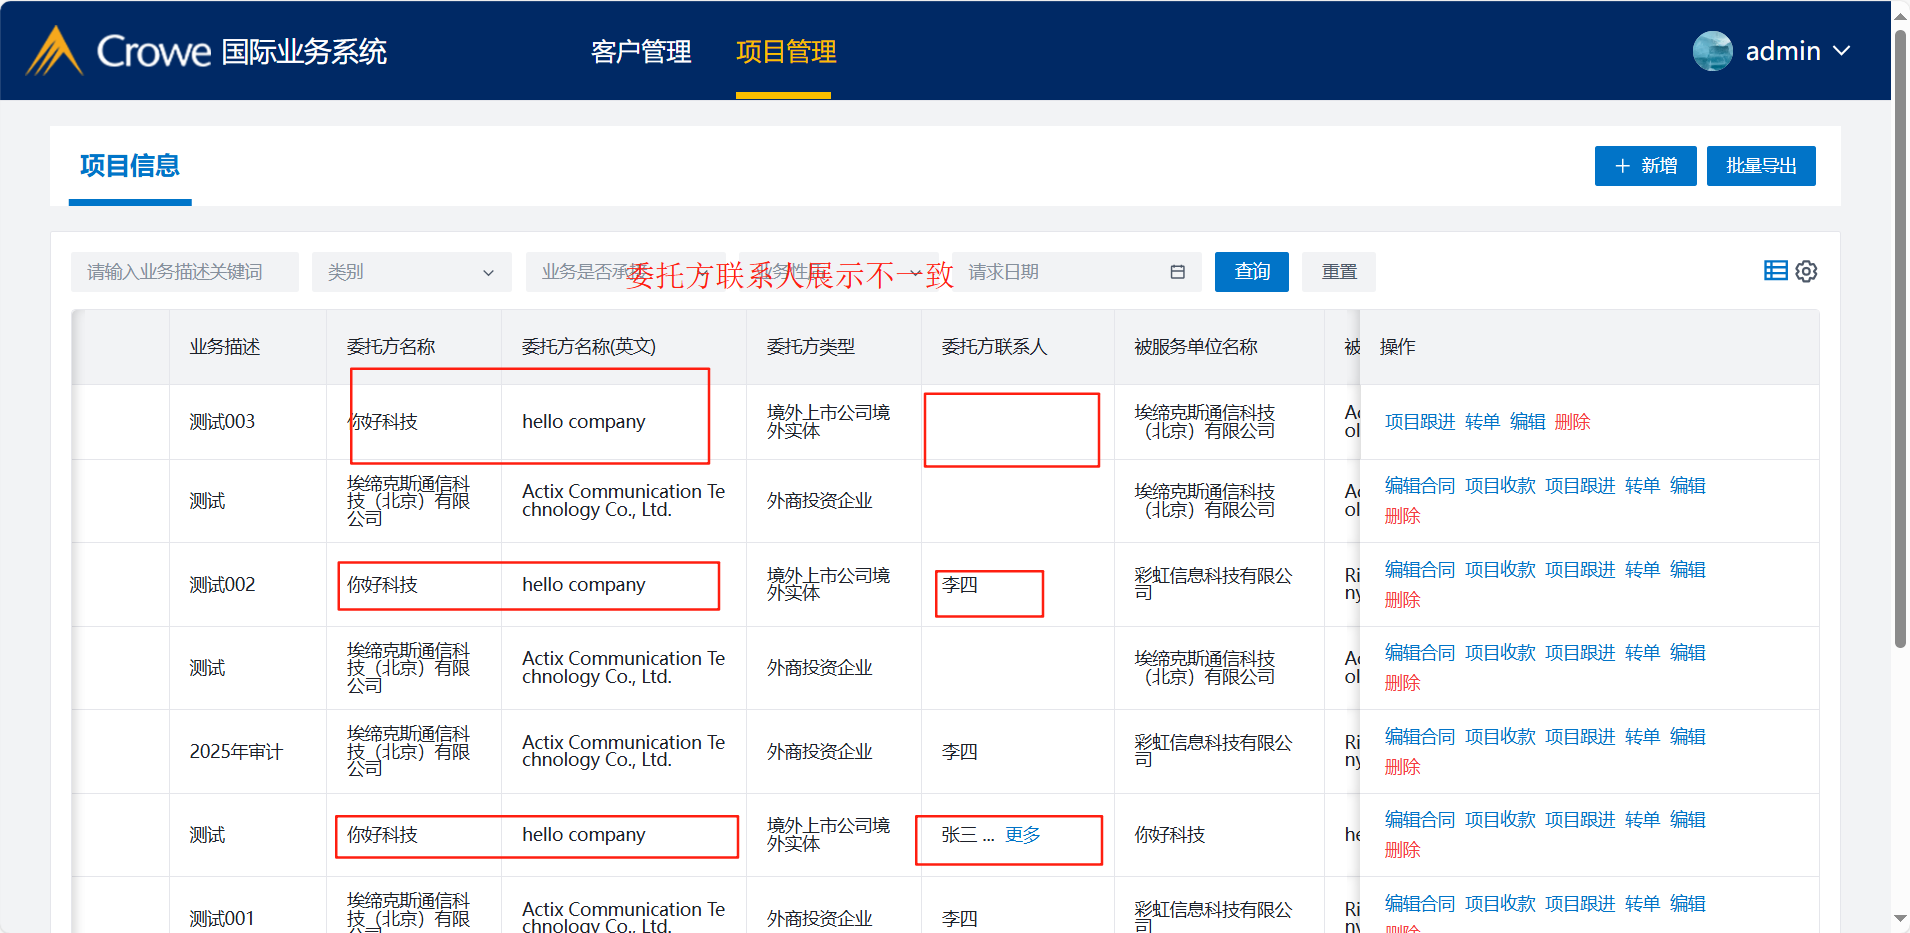Click the 批量导出 button
Viewport: 1910px width, 933px height.
(x=1760, y=166)
